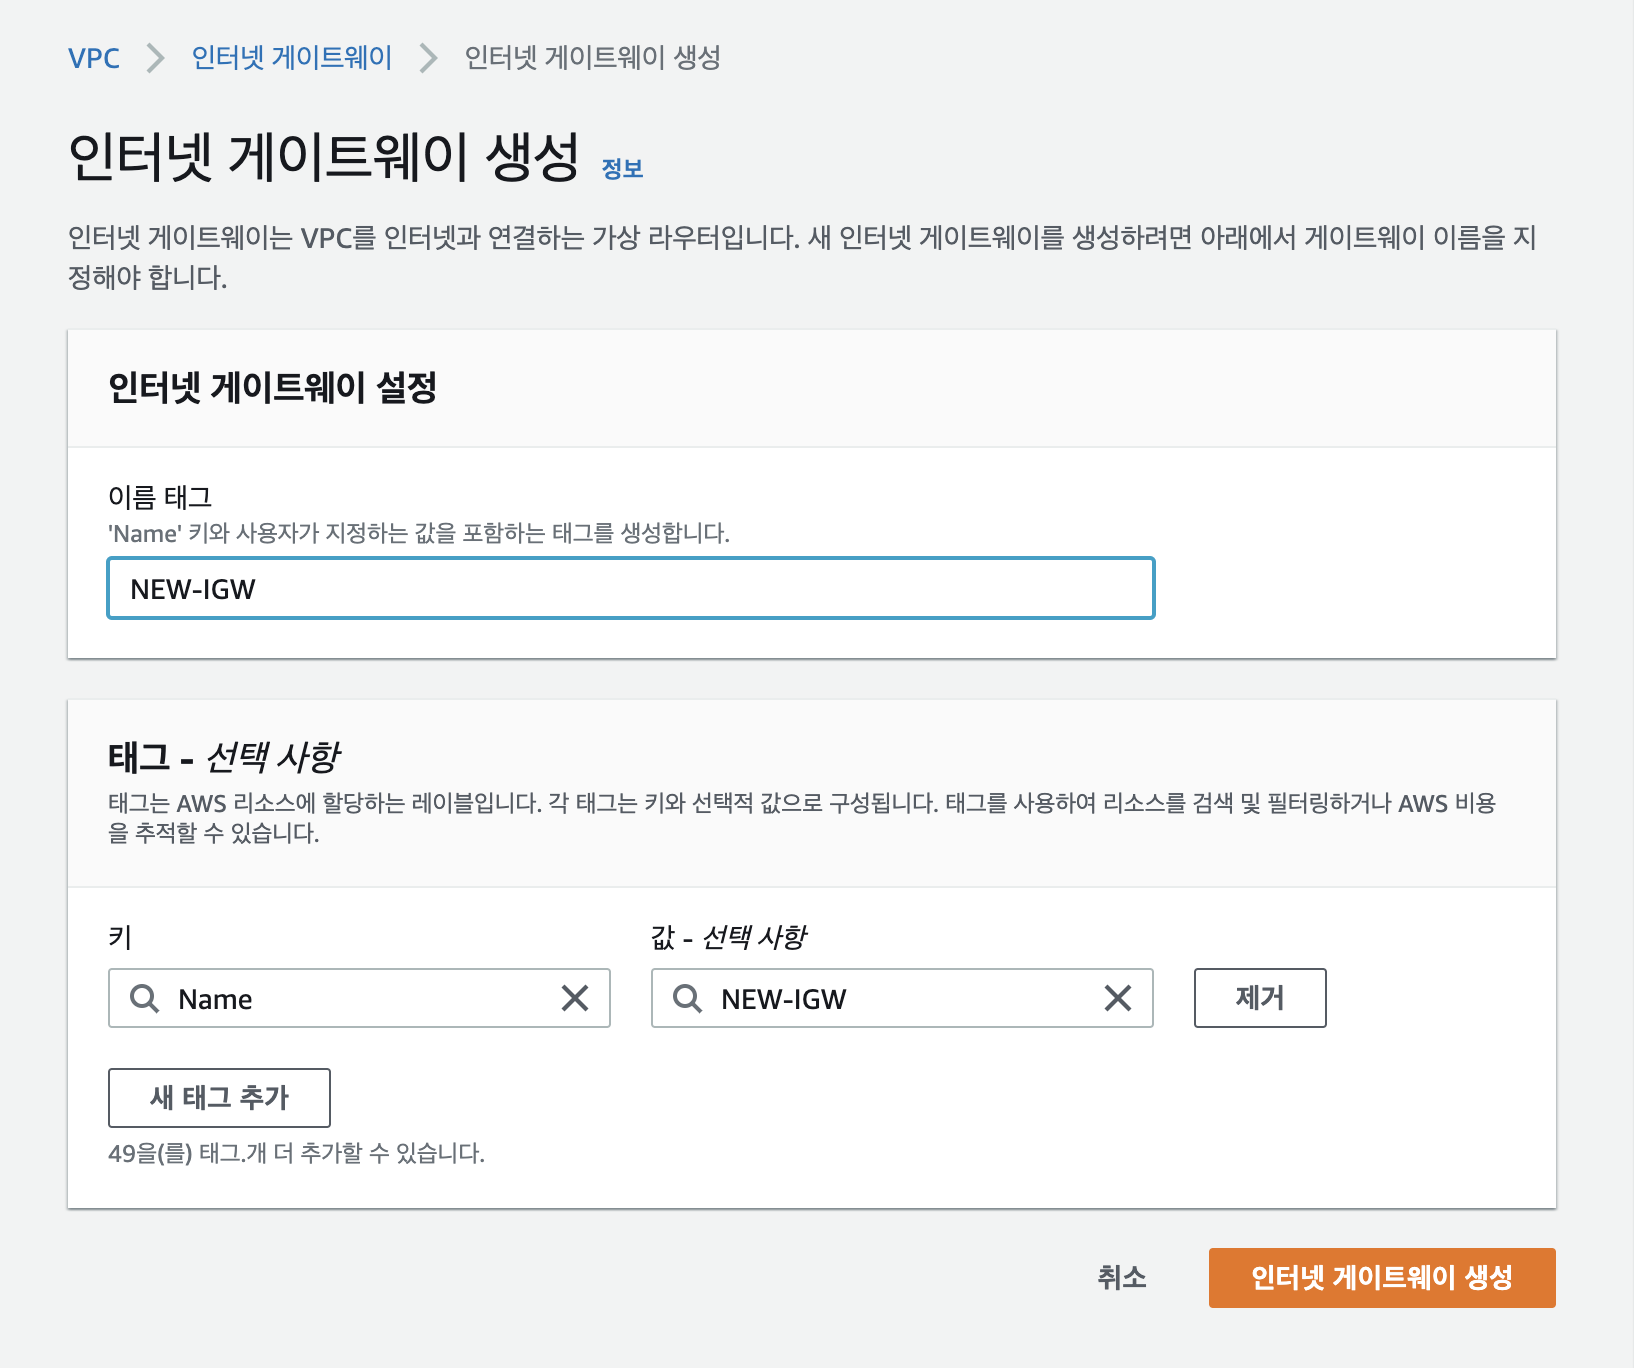Focus the Name tag key input
Viewport: 1634px width, 1368px height.
pos(359,998)
